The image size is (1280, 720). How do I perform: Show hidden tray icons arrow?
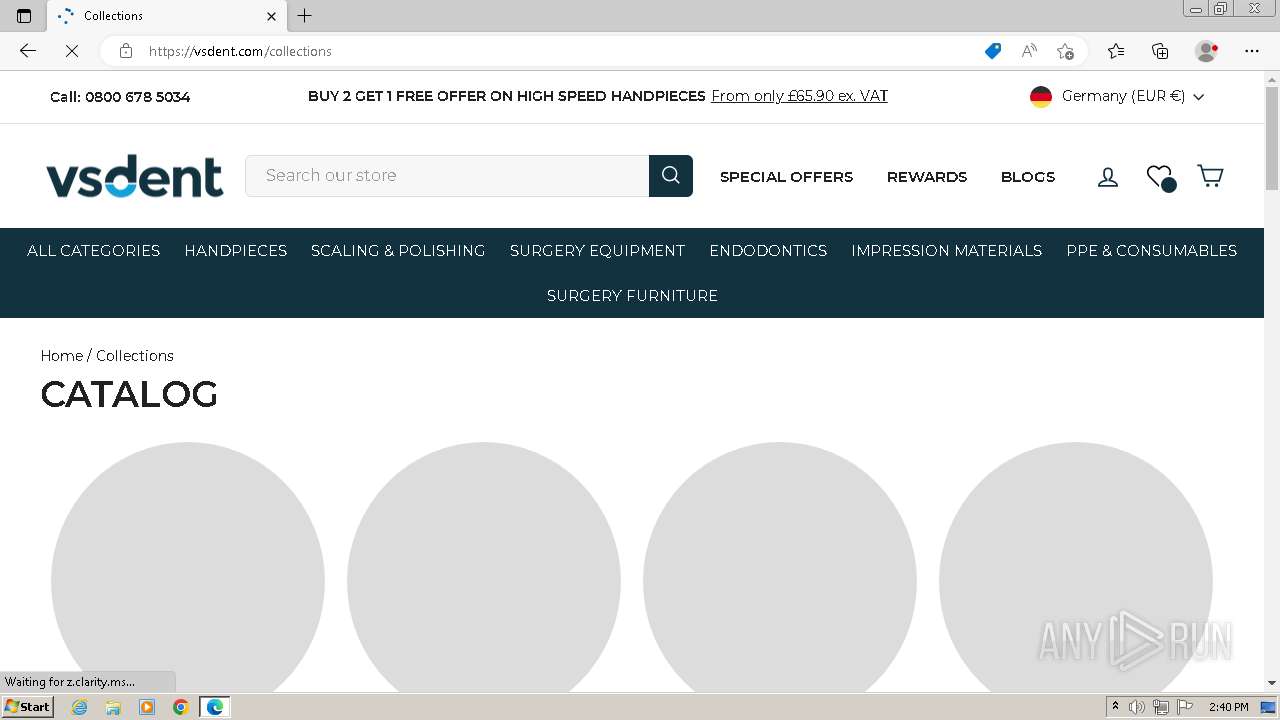(1115, 707)
